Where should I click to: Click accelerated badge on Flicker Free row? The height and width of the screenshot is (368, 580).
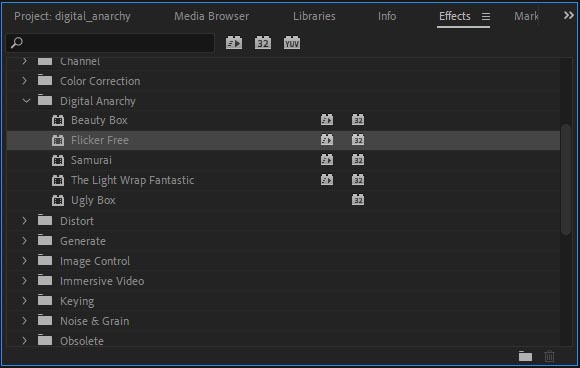click(327, 140)
